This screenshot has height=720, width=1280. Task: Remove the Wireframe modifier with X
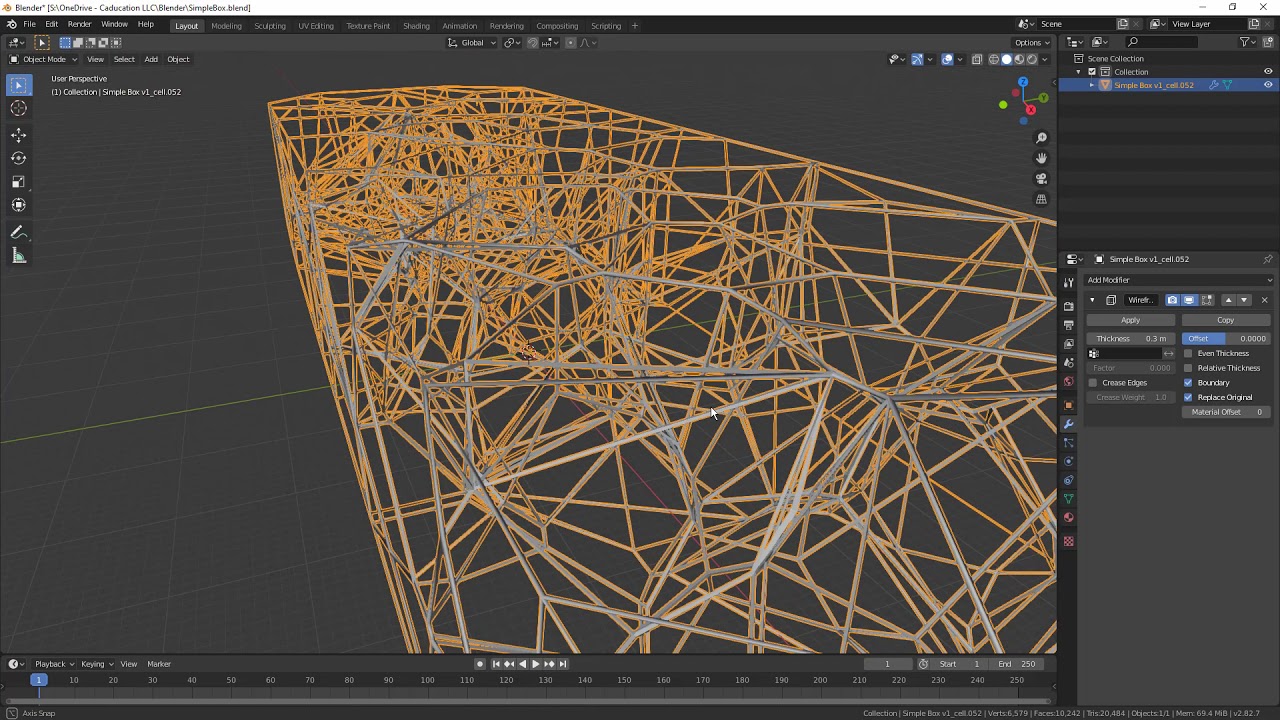coord(1264,300)
